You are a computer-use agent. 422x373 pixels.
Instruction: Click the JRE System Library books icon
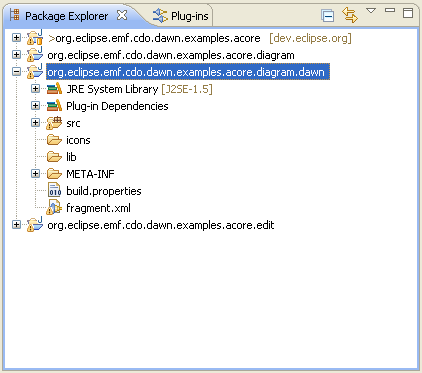54,88
